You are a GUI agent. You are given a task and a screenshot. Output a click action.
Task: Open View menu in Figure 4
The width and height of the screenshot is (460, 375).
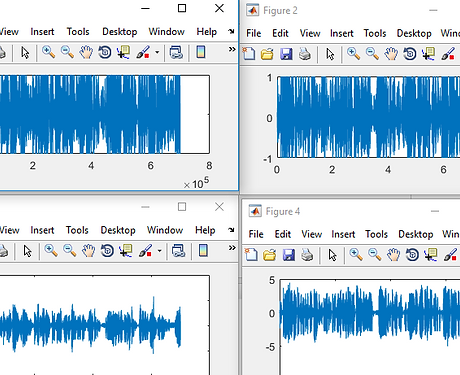pos(312,234)
